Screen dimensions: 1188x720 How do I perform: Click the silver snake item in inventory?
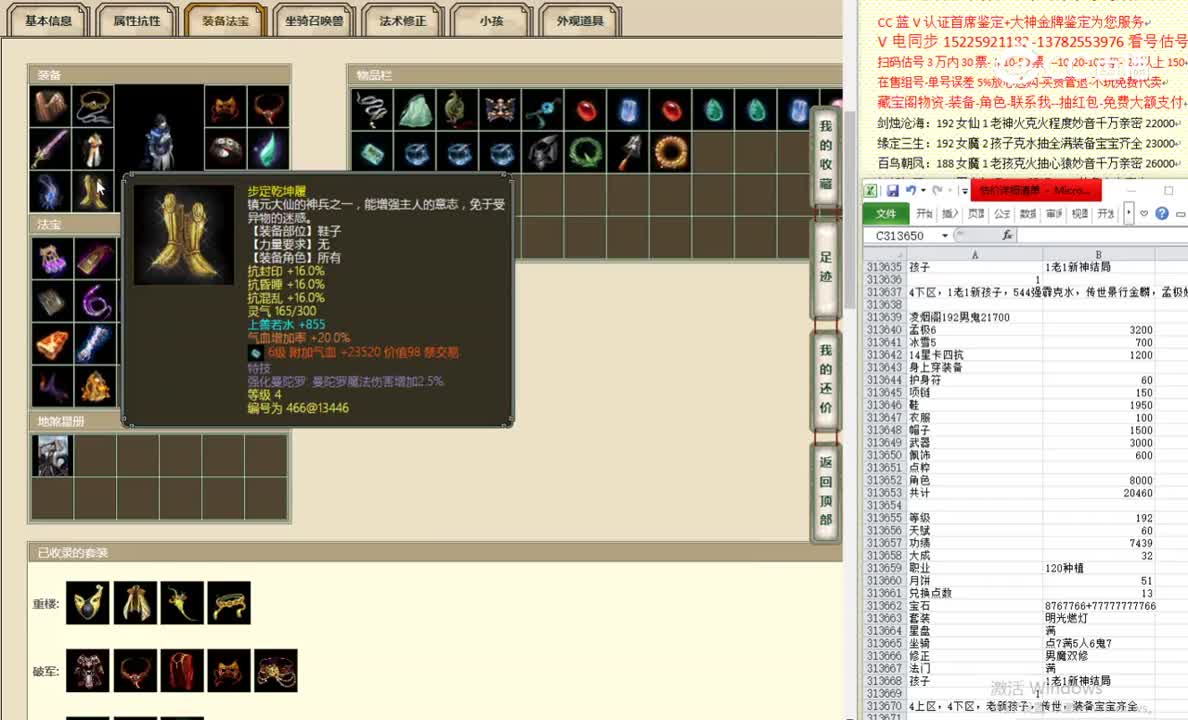(372, 111)
